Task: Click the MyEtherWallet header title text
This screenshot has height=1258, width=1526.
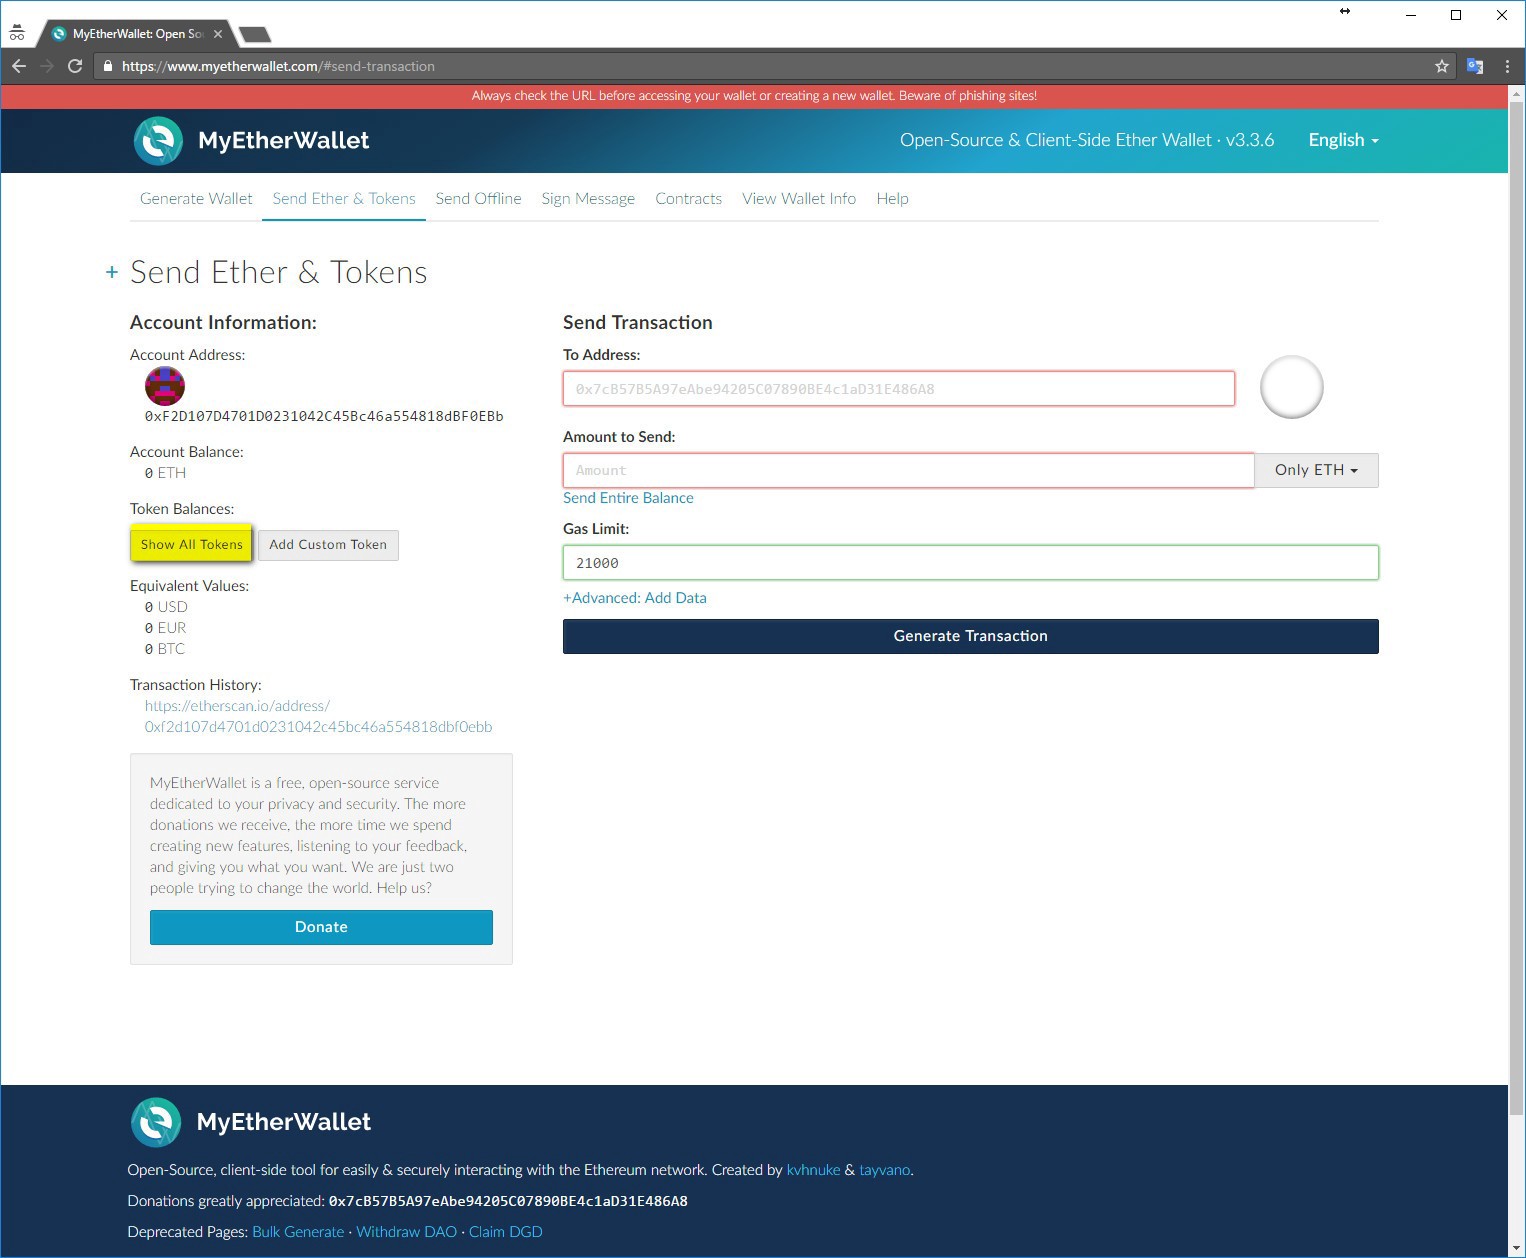Action: pyautogui.click(x=284, y=141)
